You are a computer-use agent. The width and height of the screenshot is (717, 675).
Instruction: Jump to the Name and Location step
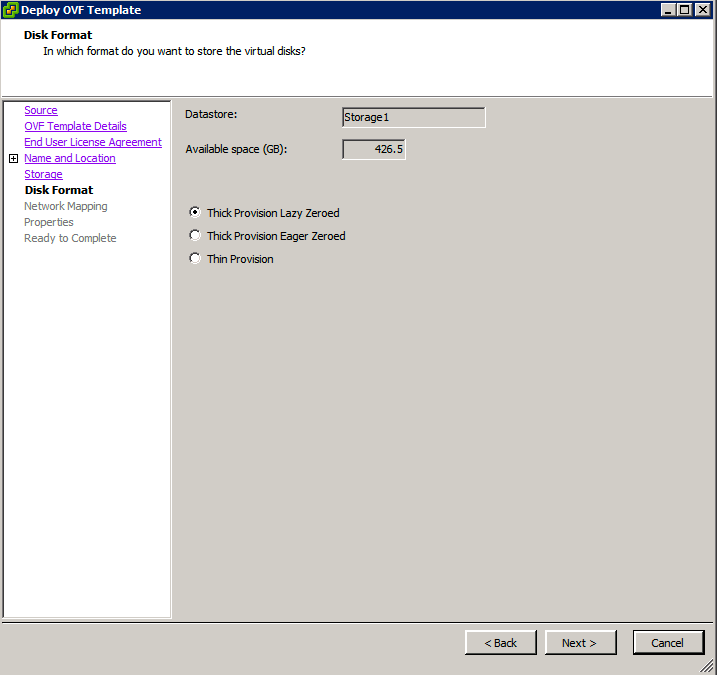pyautogui.click(x=70, y=158)
